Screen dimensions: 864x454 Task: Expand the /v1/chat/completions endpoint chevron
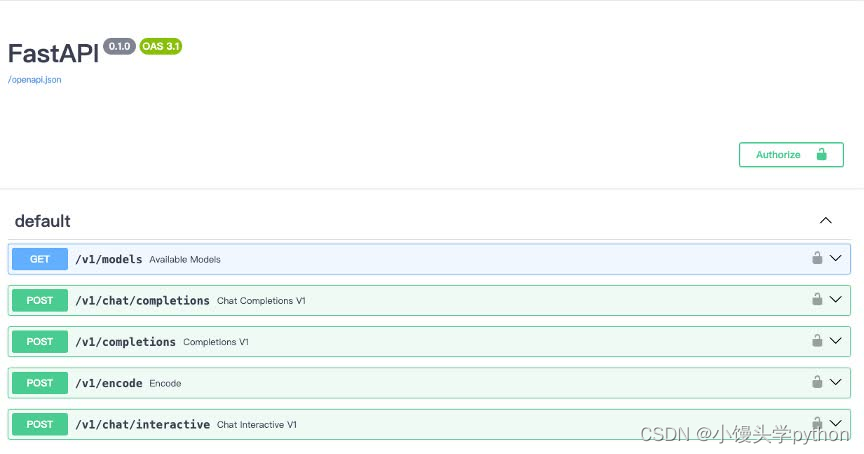pos(835,299)
